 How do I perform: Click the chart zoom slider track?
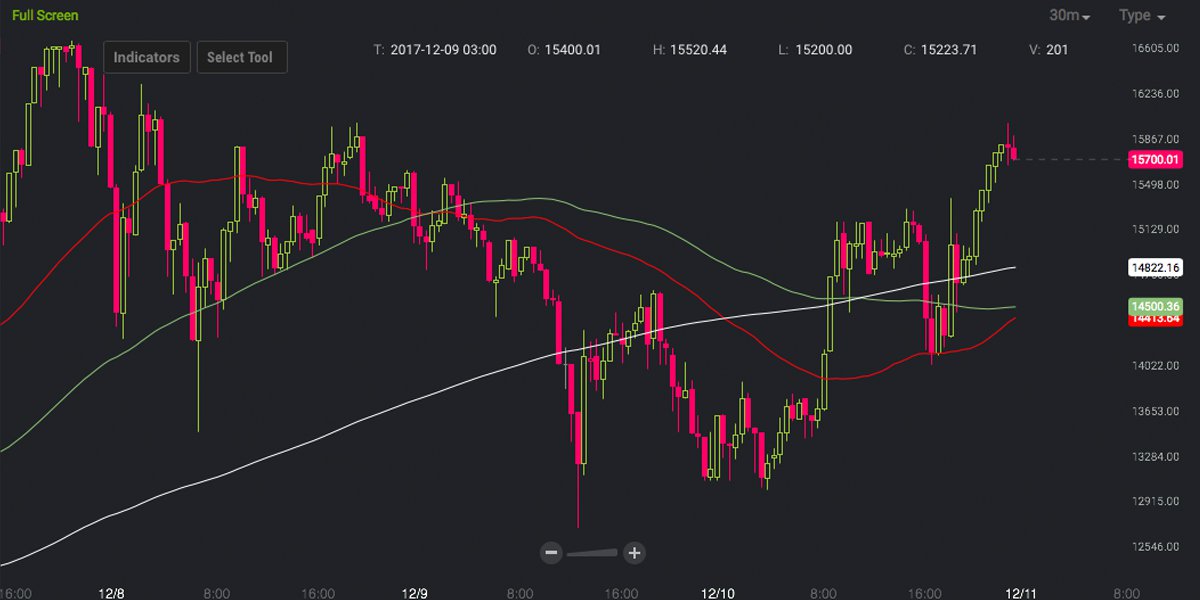(x=592, y=552)
